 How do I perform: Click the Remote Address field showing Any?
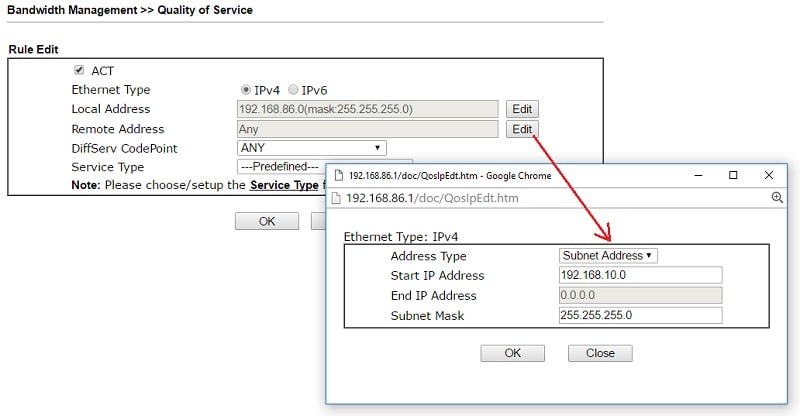(x=368, y=129)
